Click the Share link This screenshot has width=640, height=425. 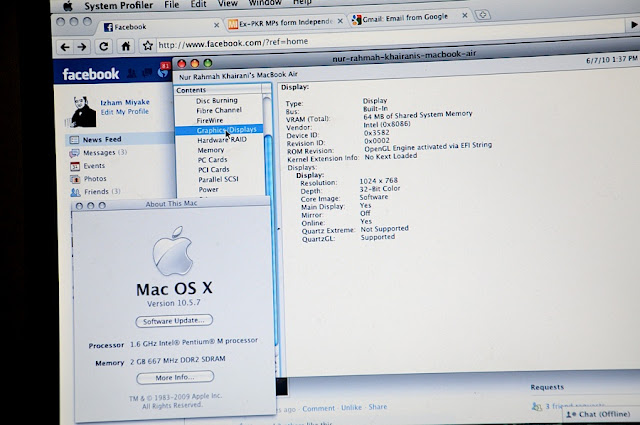point(378,407)
